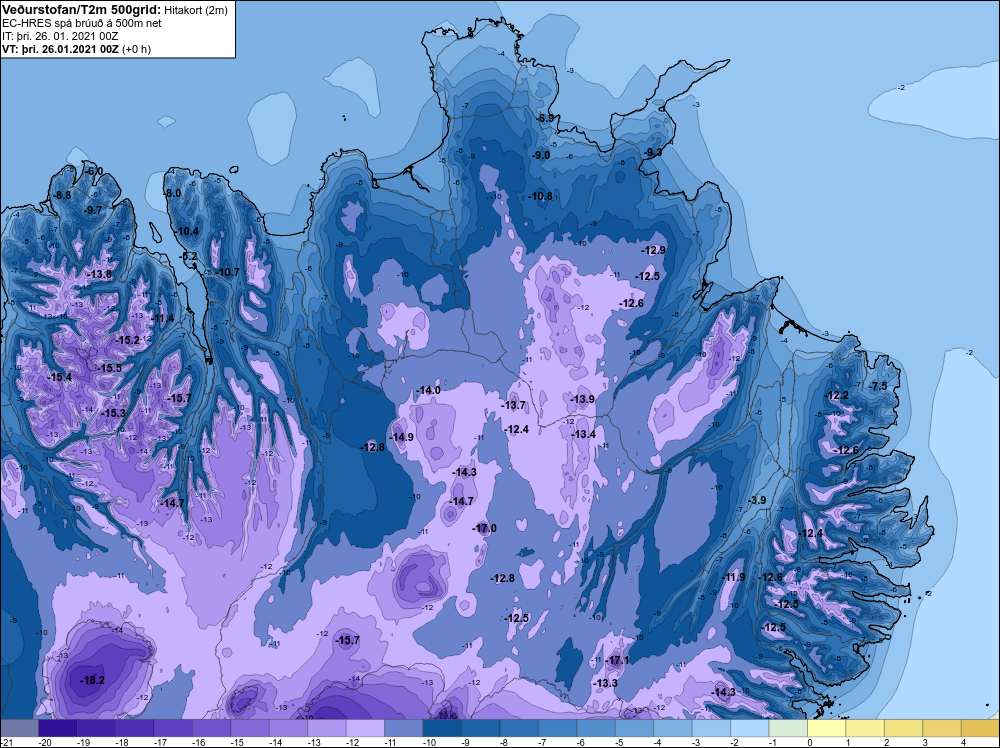This screenshot has width=1000, height=748.
Task: Click the legend color box labeled 2
Action: [903, 728]
